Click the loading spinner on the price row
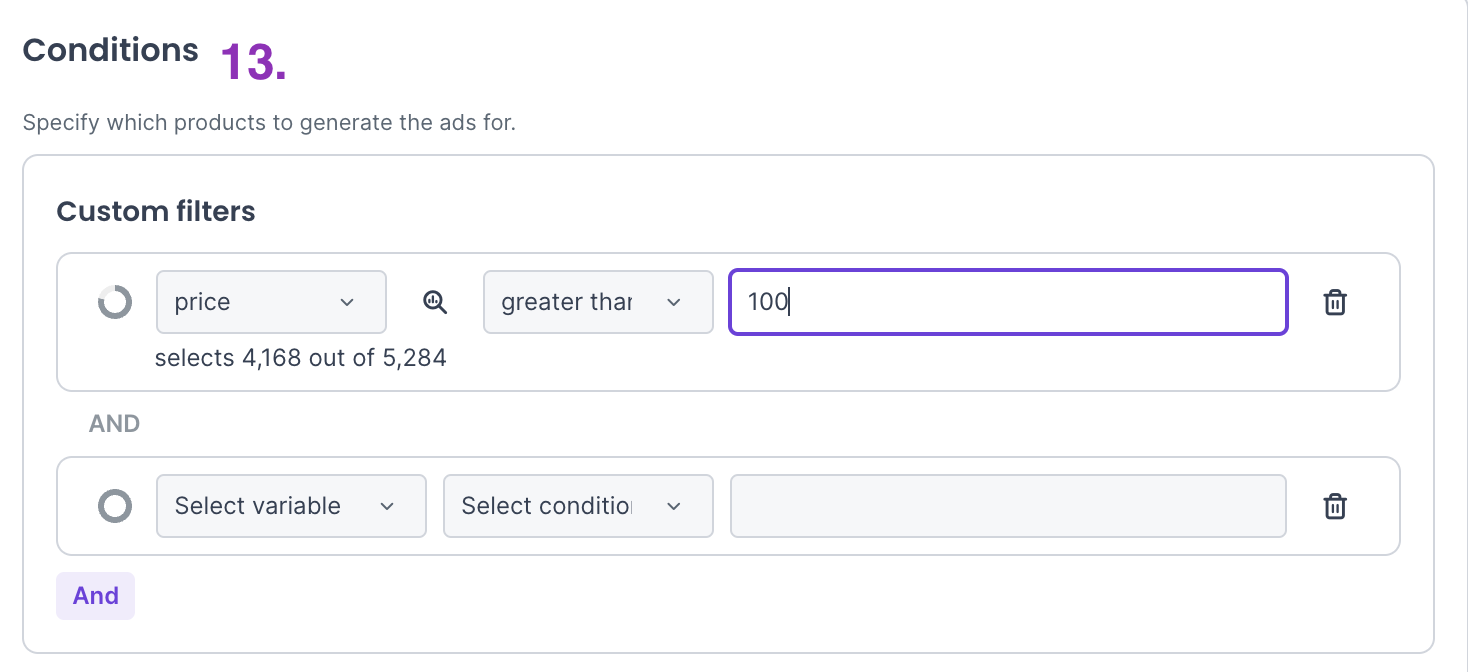Image resolution: width=1468 pixels, height=672 pixels. pyautogui.click(x=115, y=302)
